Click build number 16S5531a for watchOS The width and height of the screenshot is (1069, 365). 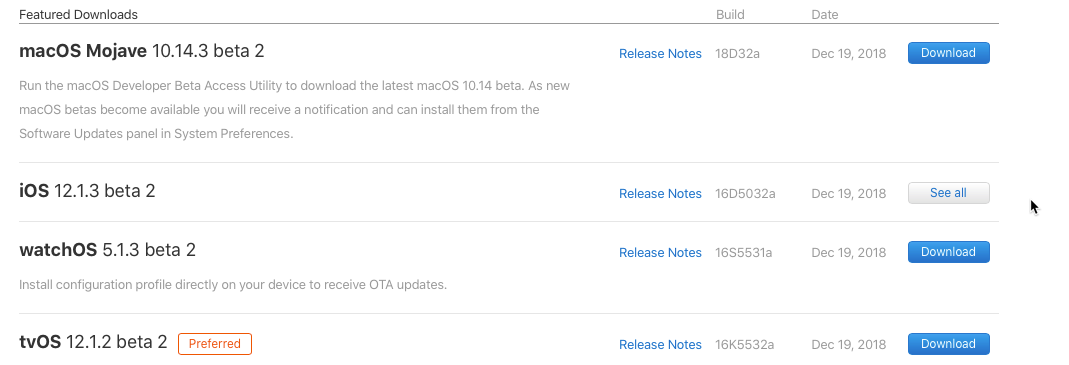pos(744,252)
